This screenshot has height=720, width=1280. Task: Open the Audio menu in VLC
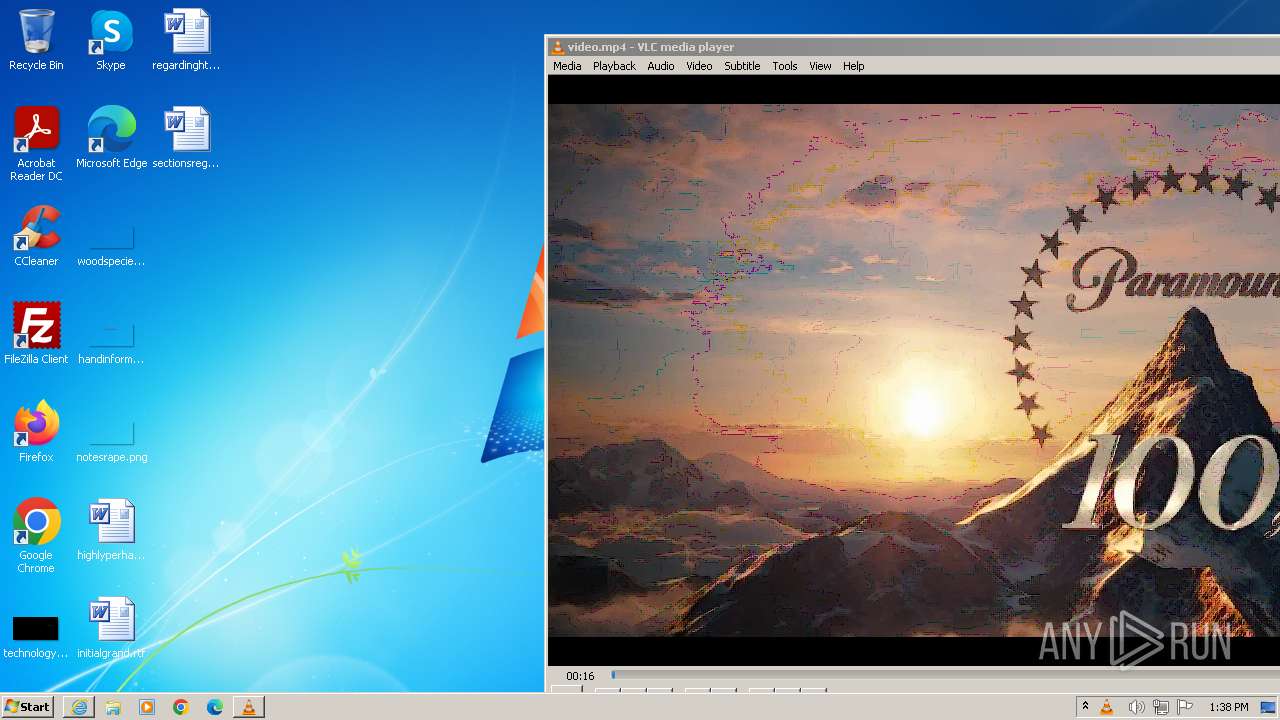(660, 66)
